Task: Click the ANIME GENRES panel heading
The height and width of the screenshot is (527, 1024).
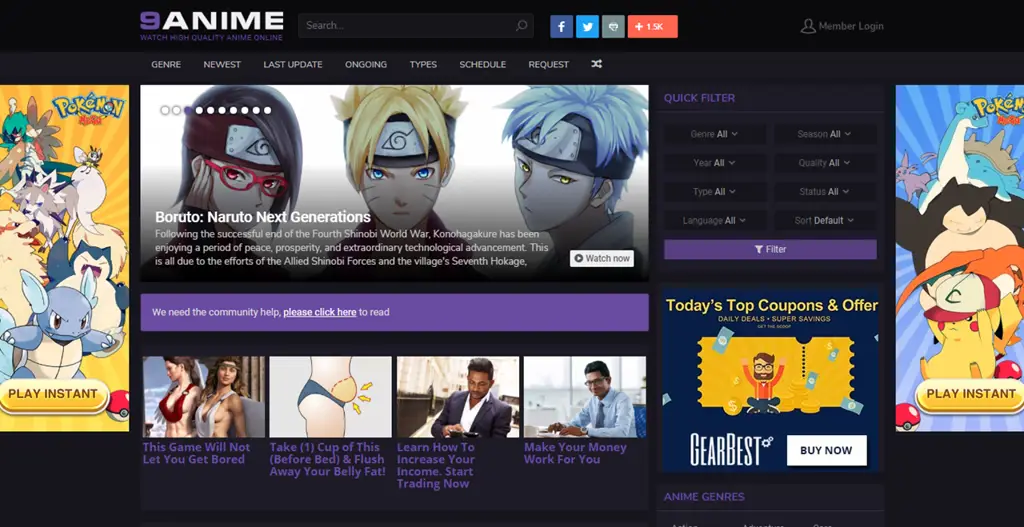Action: [x=704, y=497]
